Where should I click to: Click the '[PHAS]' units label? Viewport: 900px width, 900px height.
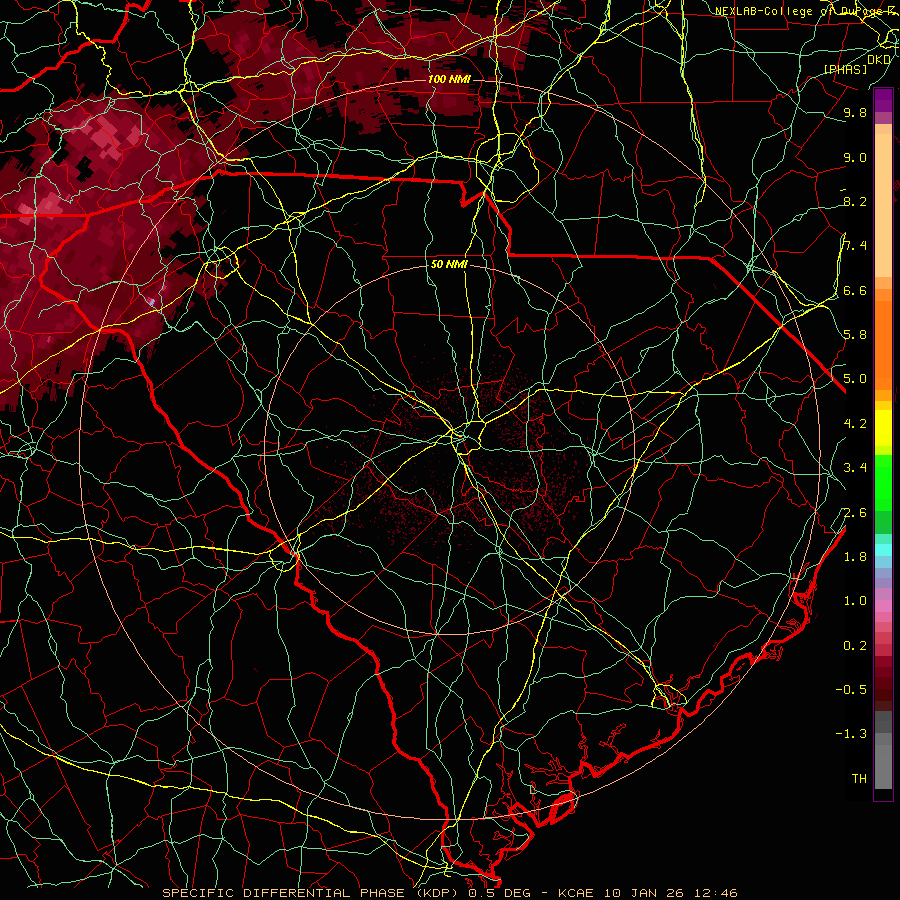click(x=845, y=69)
